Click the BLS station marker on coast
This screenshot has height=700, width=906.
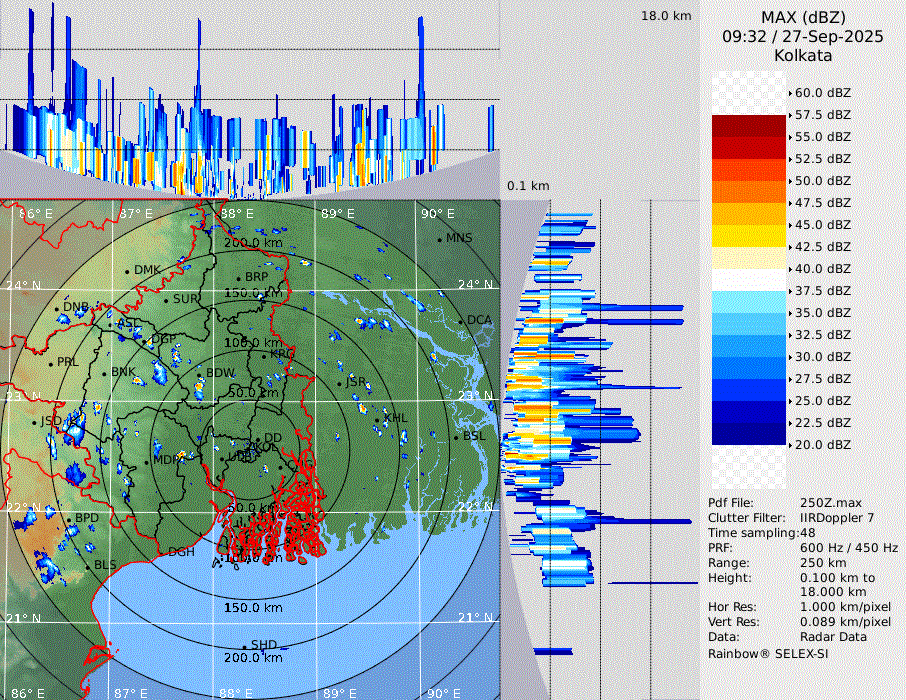[88, 566]
